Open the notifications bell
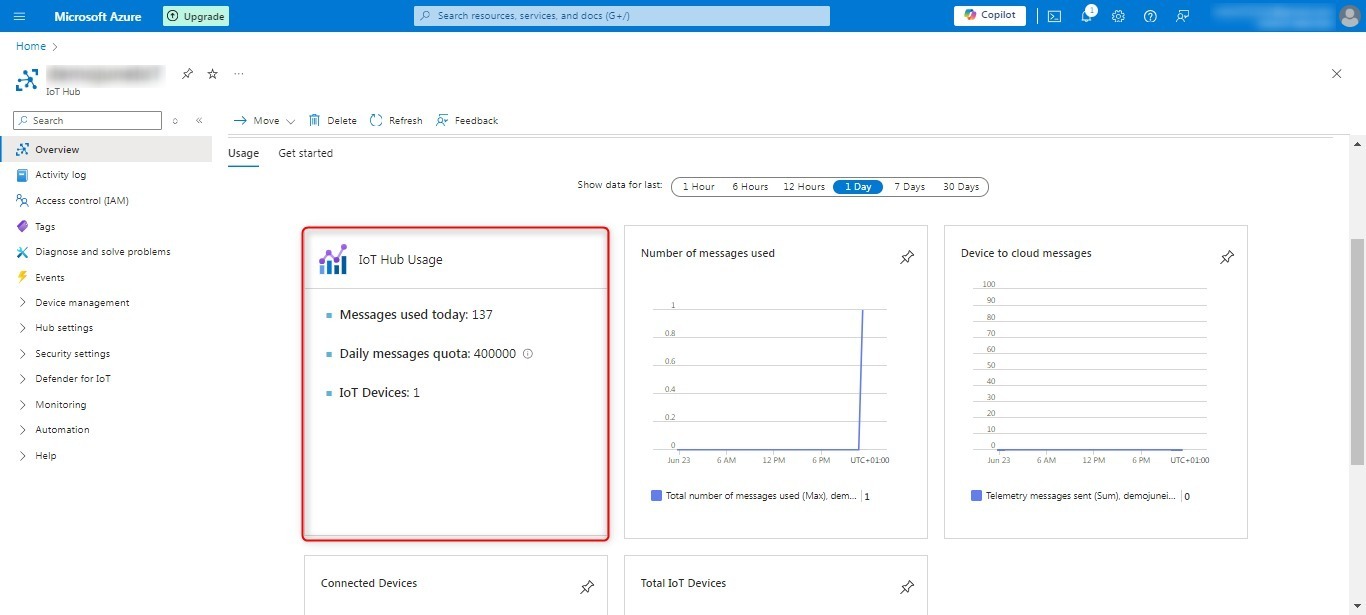Viewport: 1366px width, 615px height. 1086,16
